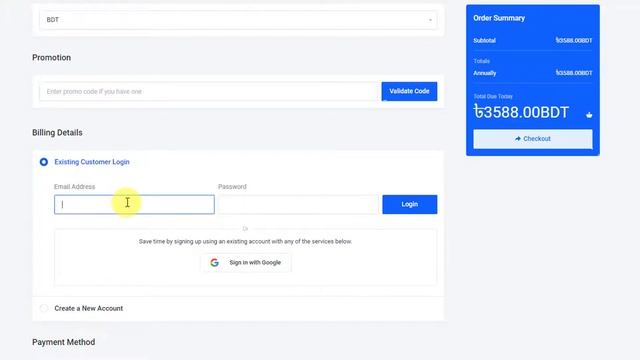This screenshot has width=640, height=360.
Task: Click into the Password field
Action: click(x=299, y=204)
